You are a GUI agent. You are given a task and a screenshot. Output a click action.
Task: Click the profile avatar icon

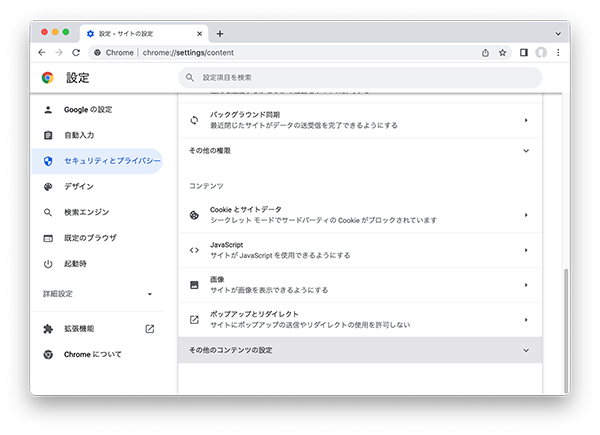click(541, 52)
